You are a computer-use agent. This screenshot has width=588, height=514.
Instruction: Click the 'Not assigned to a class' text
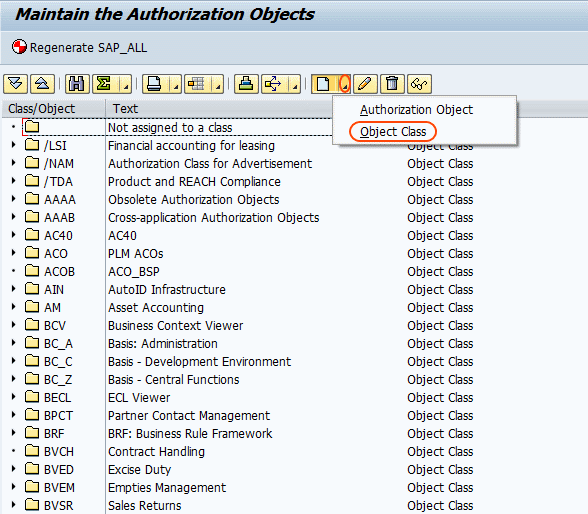tap(170, 127)
